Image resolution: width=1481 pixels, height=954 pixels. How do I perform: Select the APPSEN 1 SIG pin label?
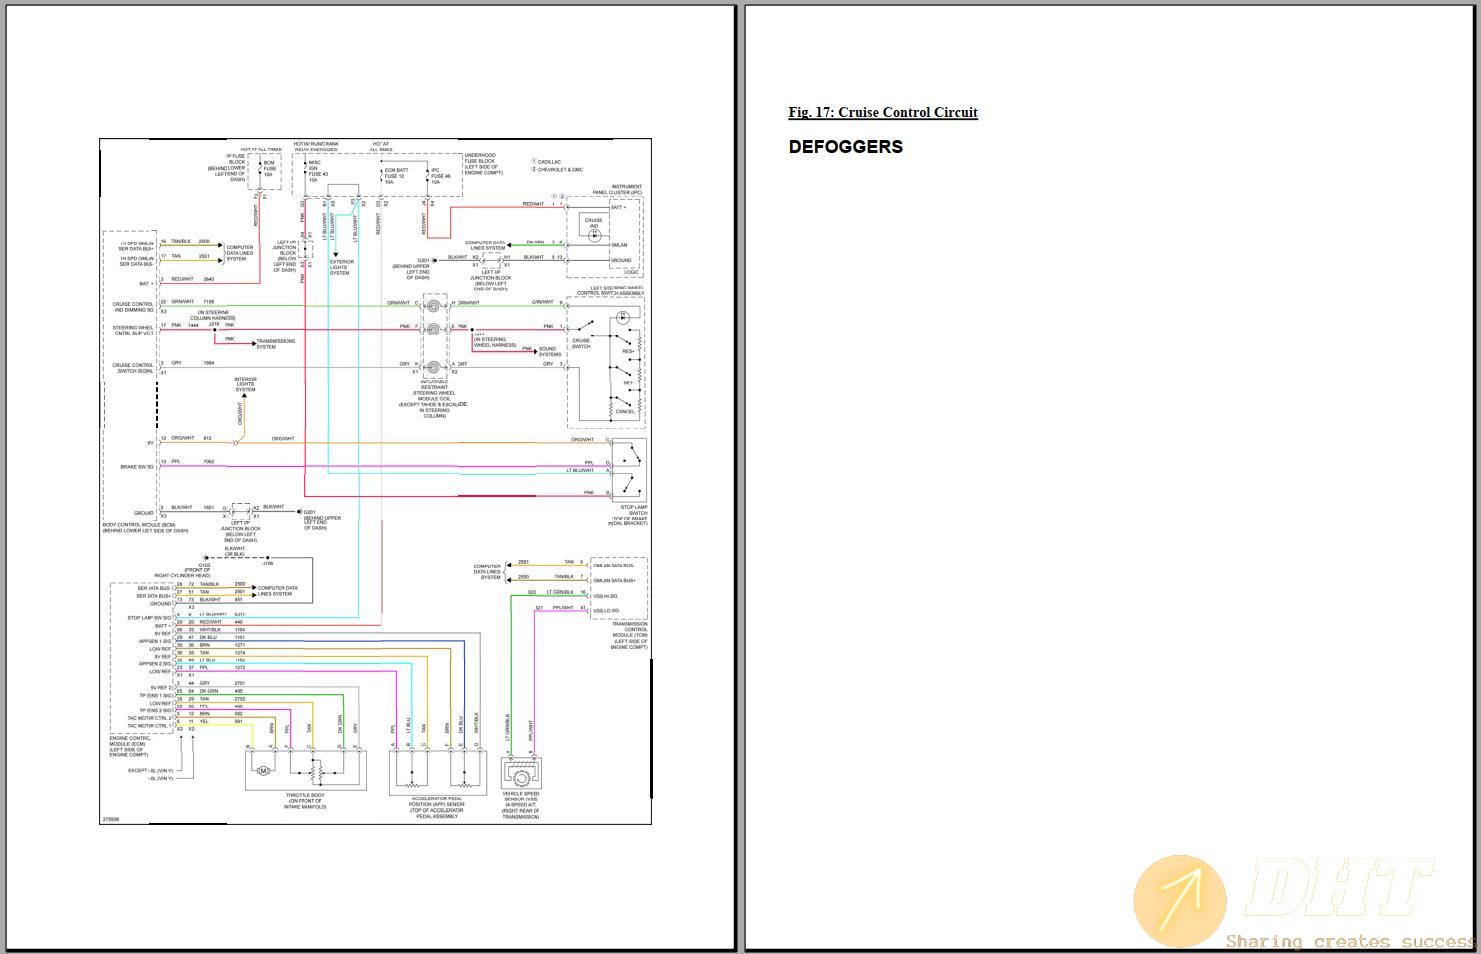tap(154, 641)
